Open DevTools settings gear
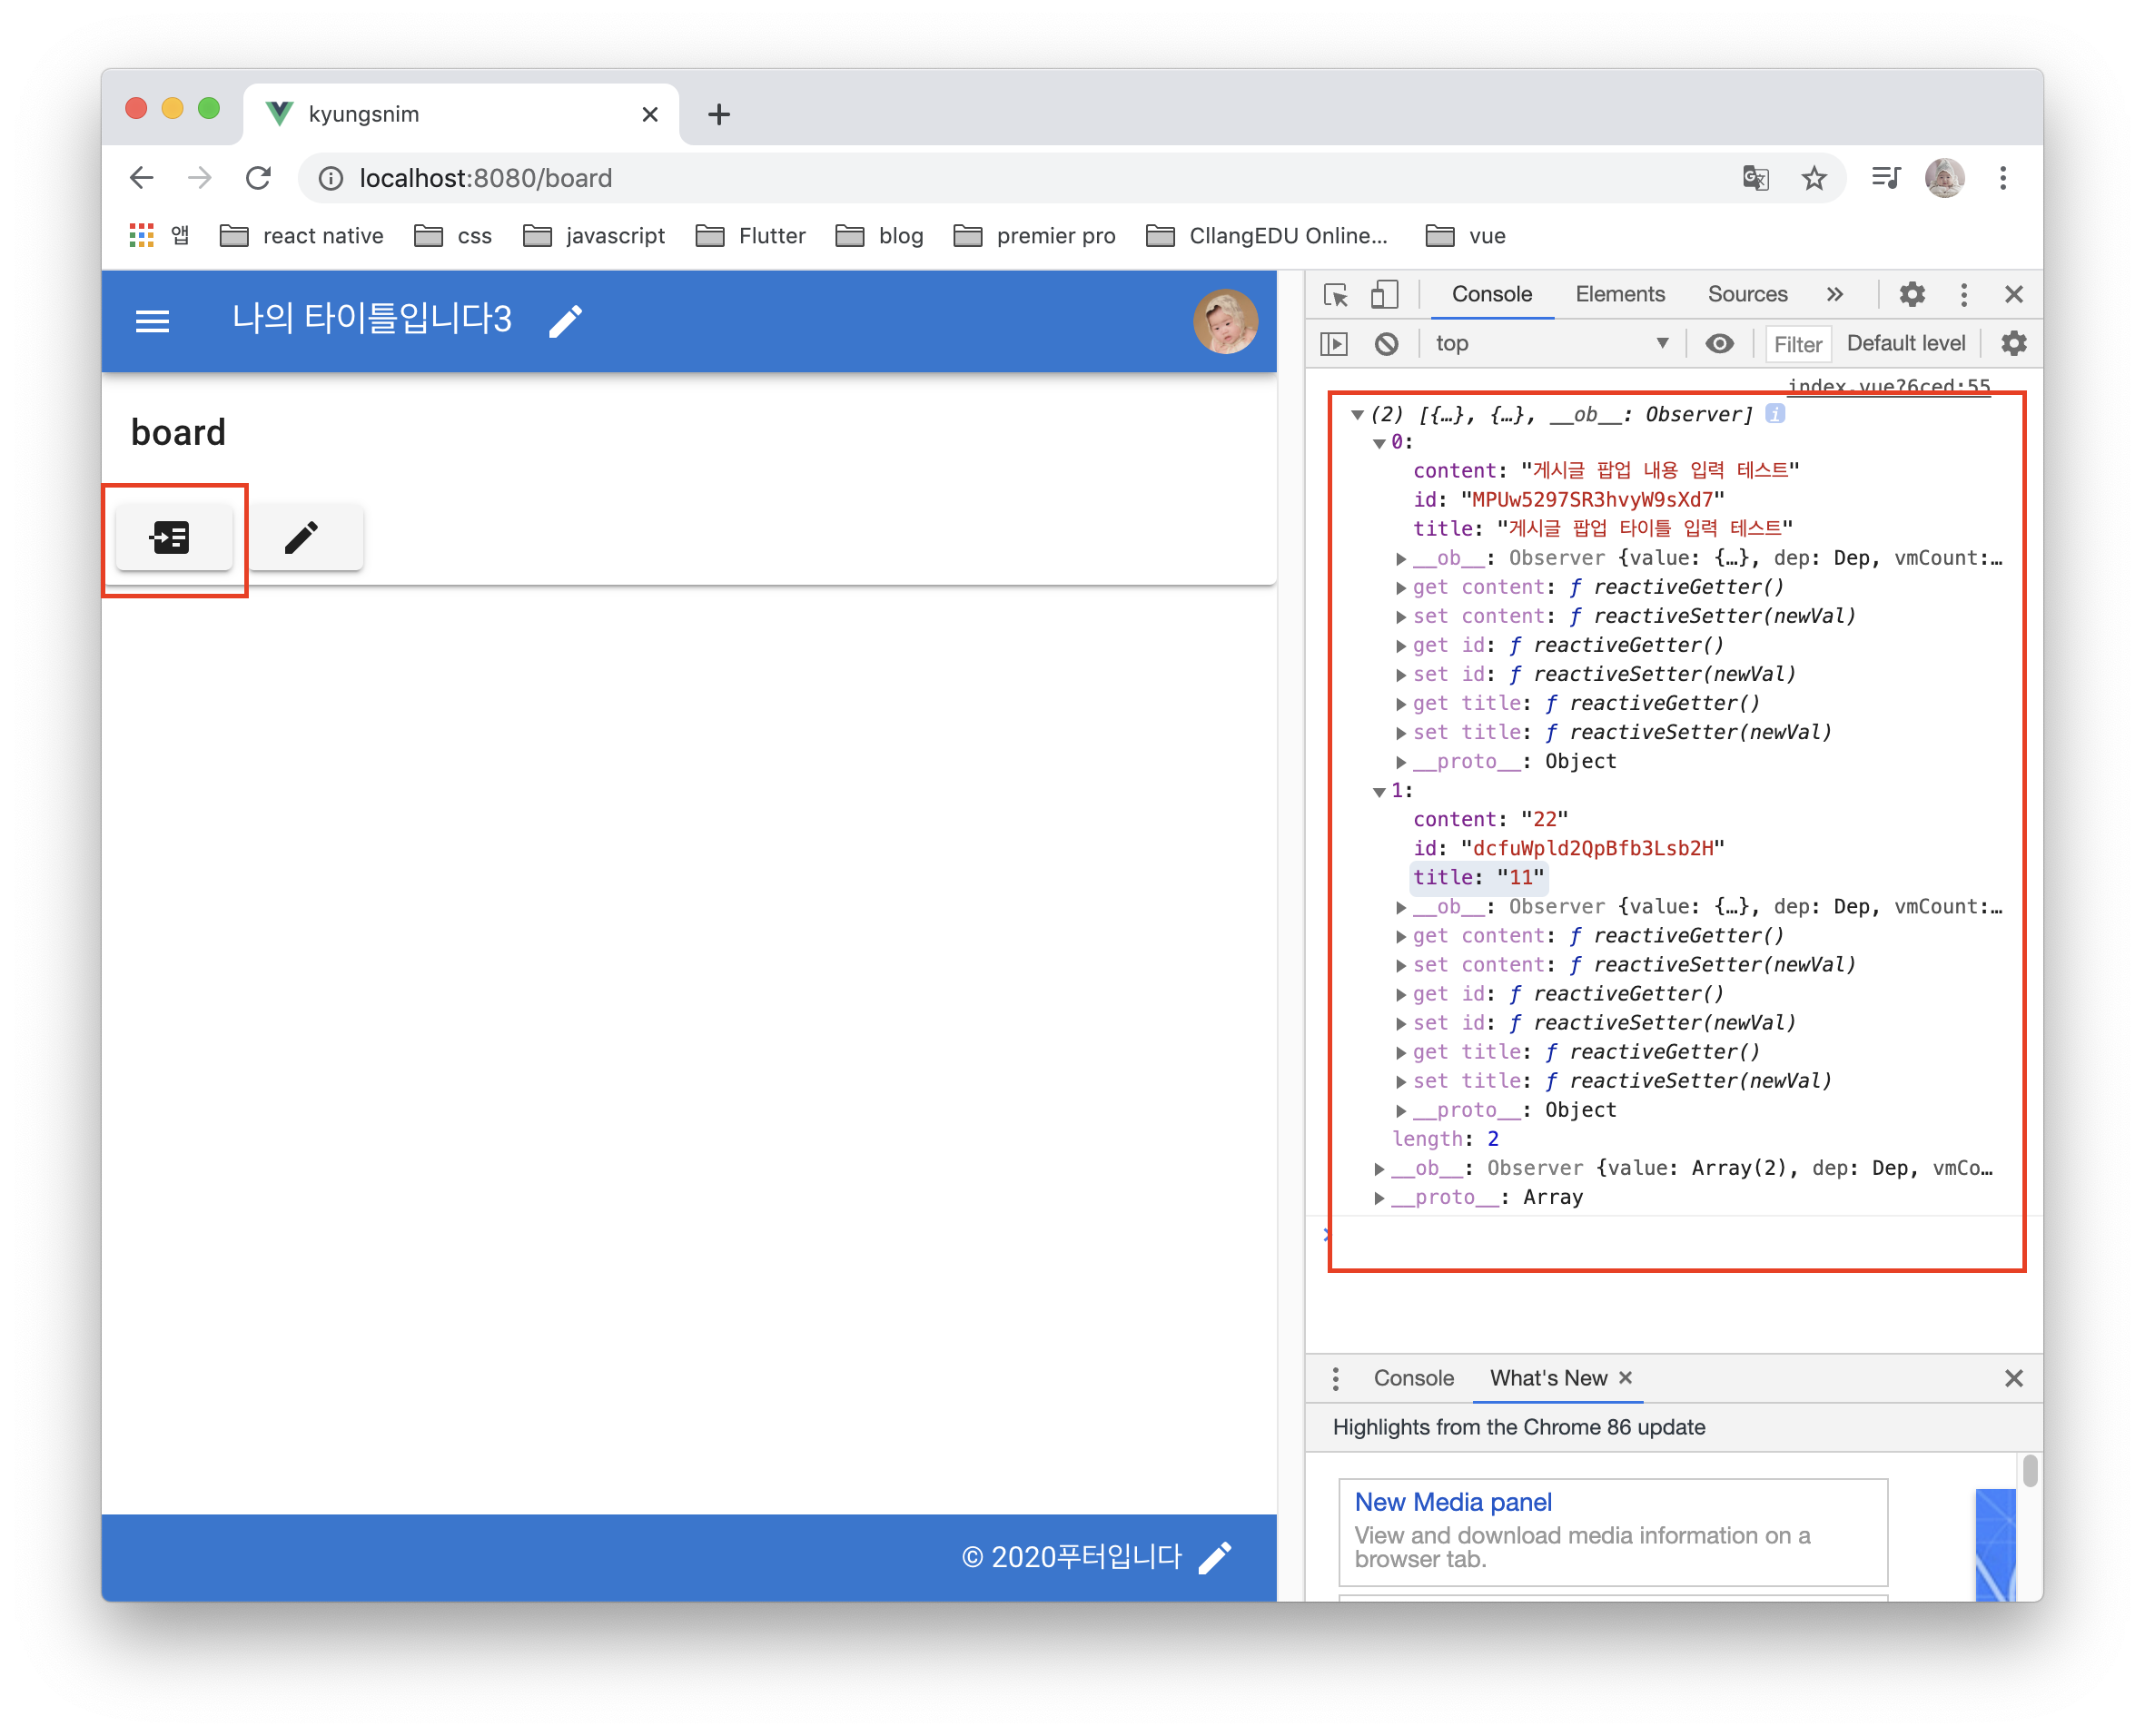The image size is (2145, 1736). pos(1911,295)
